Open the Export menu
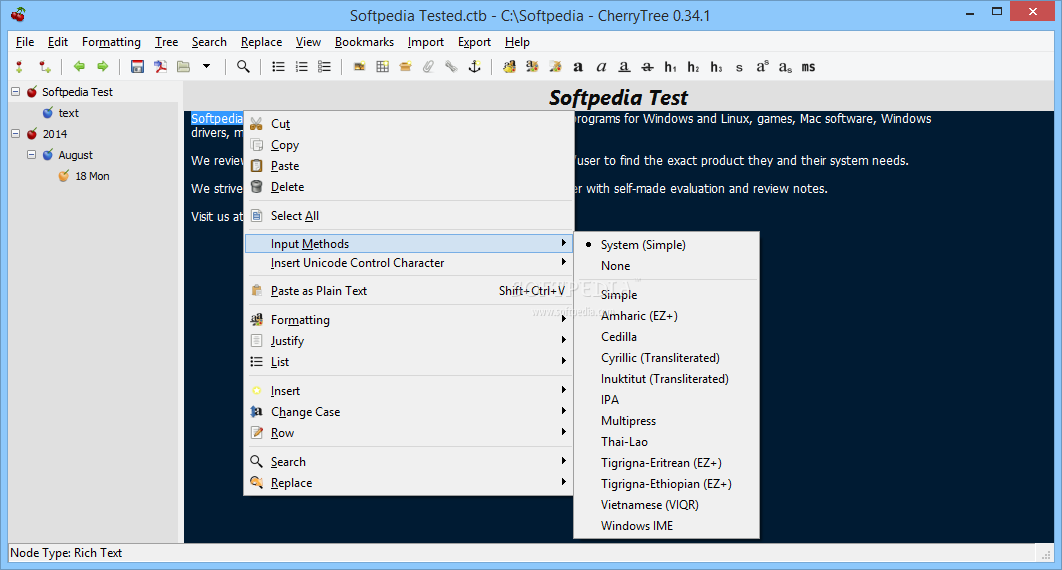1062x570 pixels. pos(474,42)
